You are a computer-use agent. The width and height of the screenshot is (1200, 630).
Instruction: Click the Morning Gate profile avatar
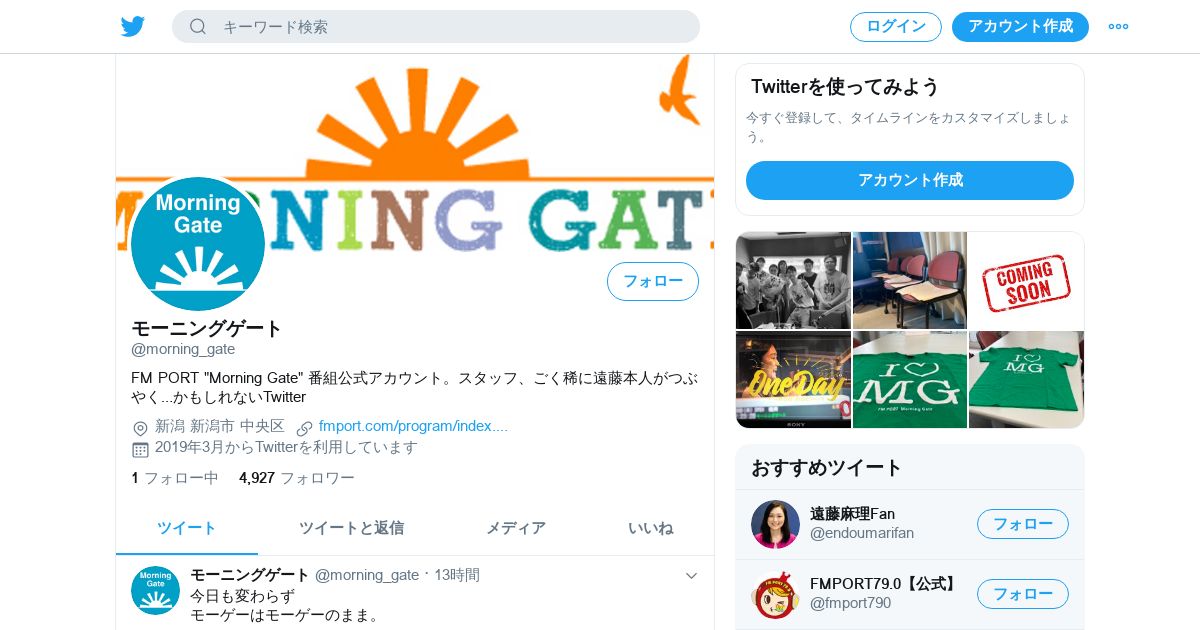click(x=198, y=244)
